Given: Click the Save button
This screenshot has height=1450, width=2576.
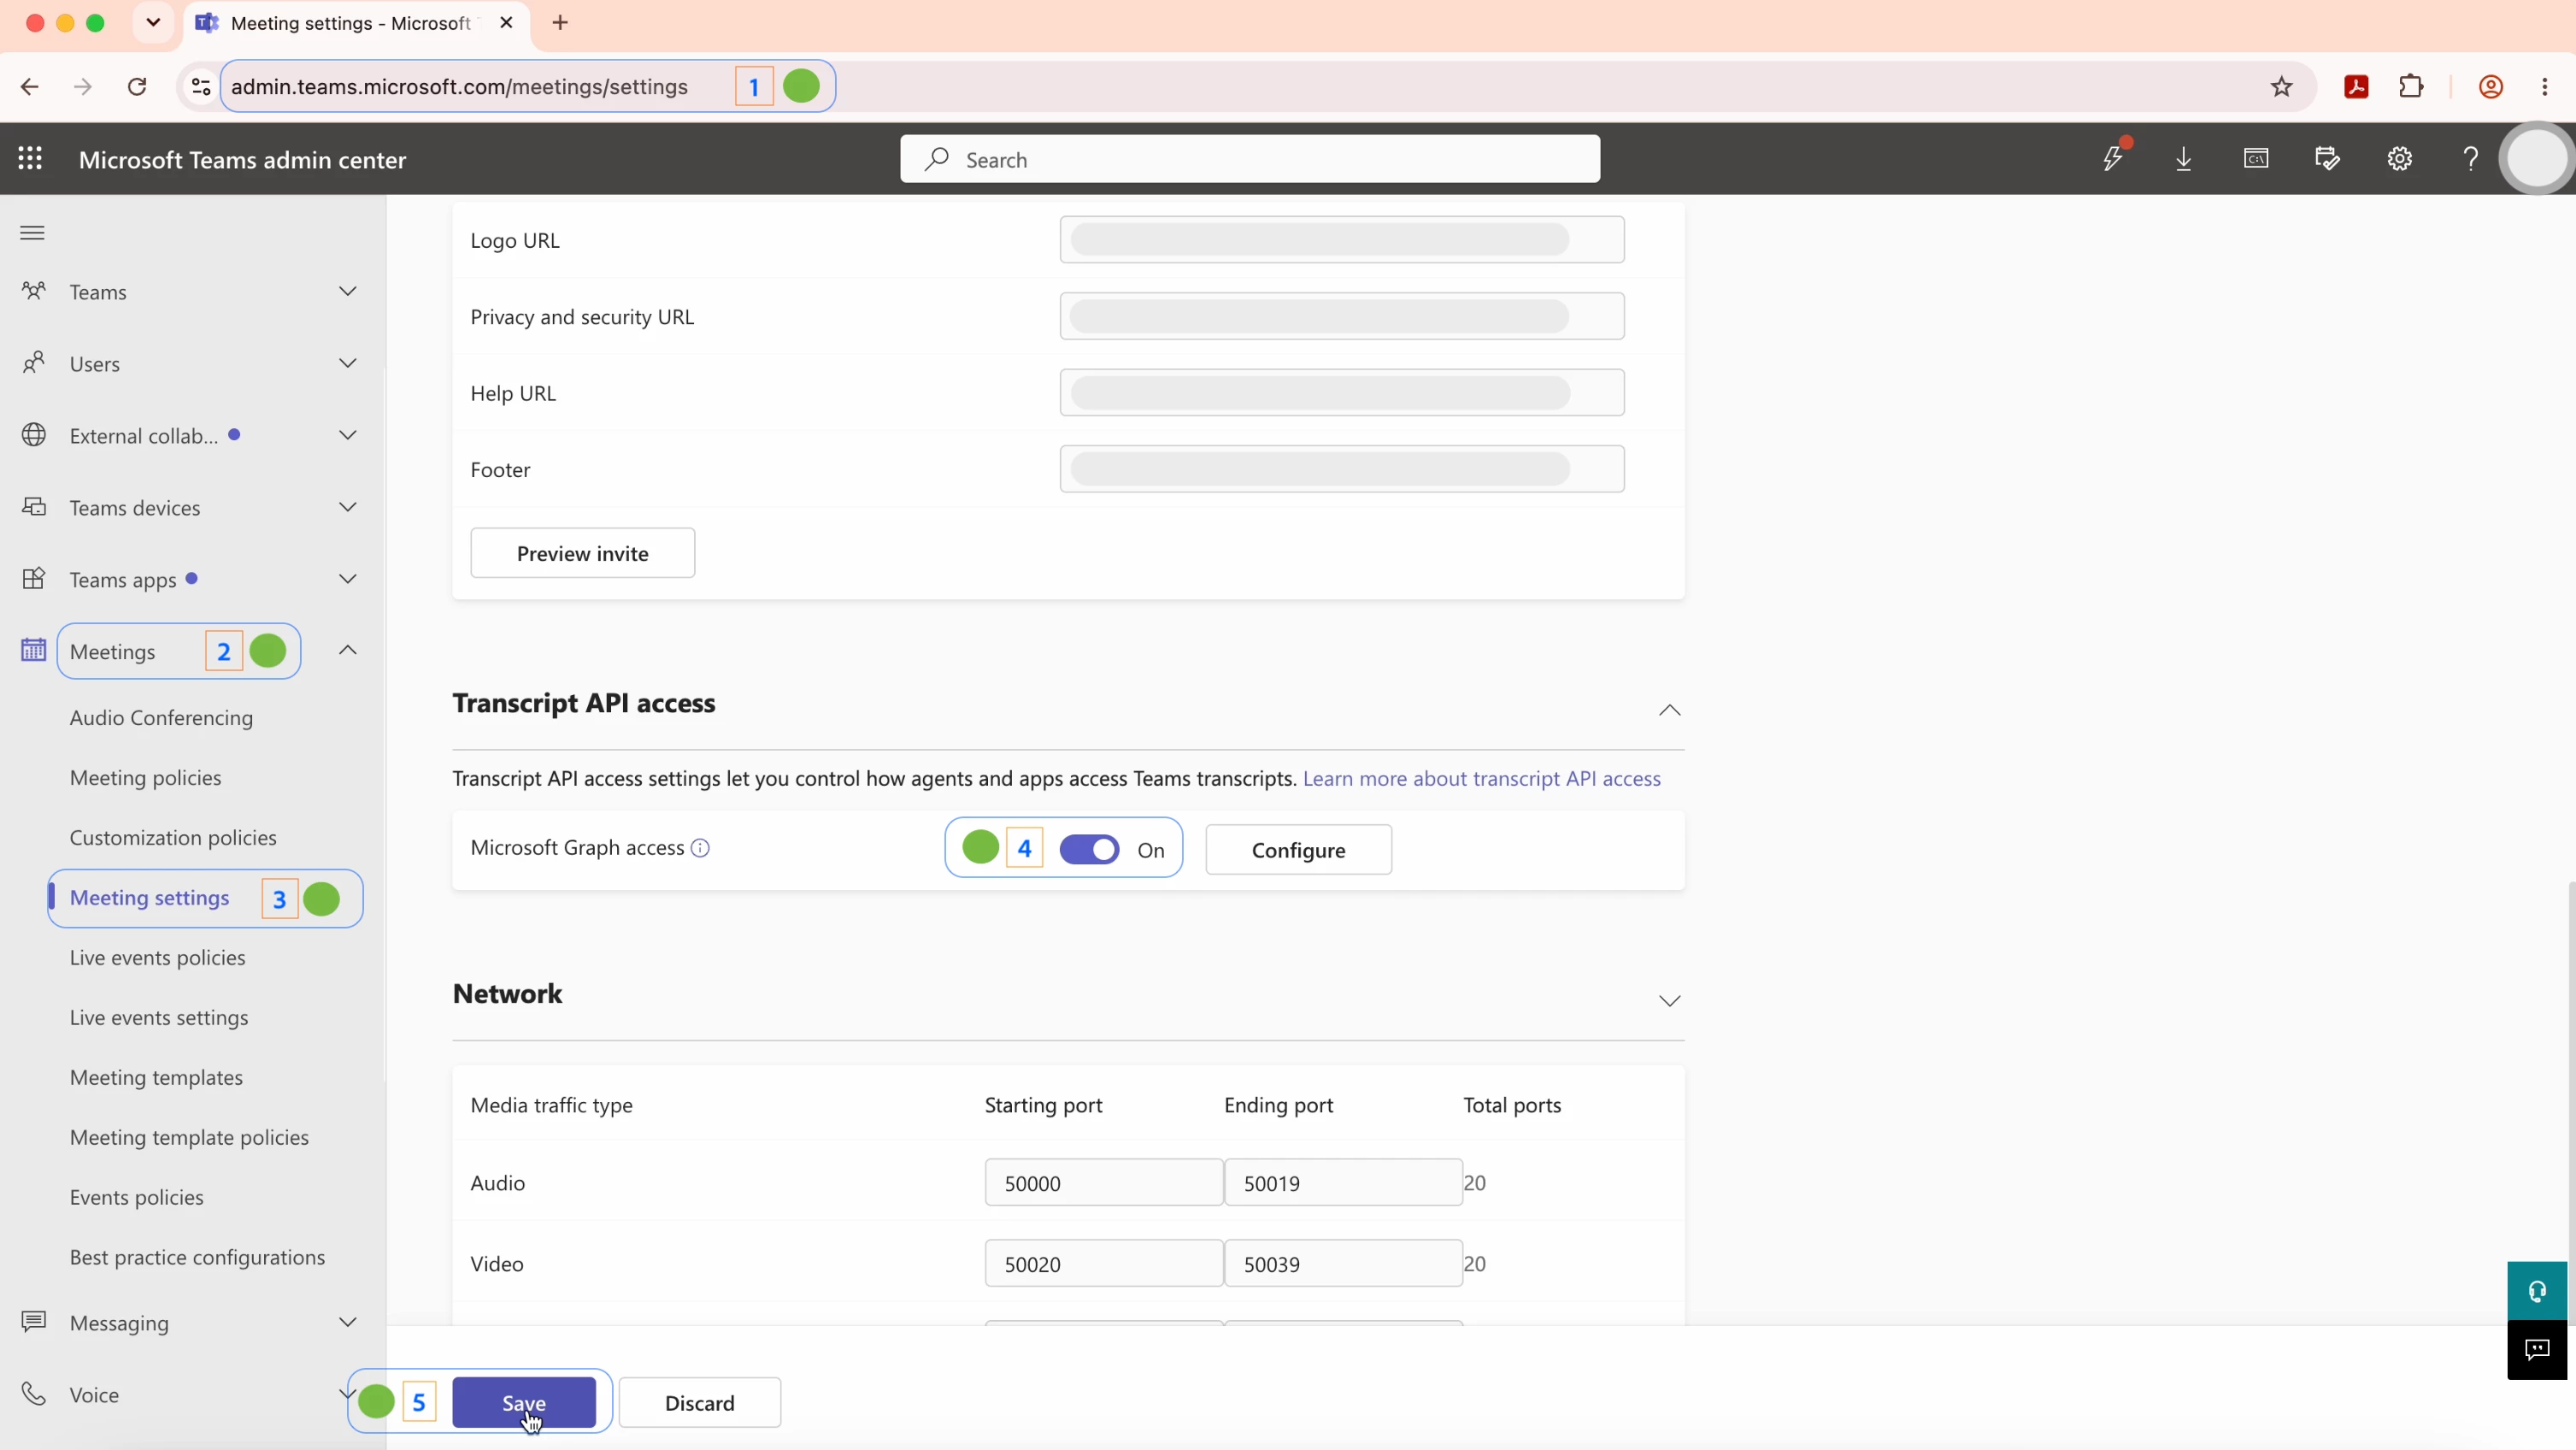Looking at the screenshot, I should (x=524, y=1403).
